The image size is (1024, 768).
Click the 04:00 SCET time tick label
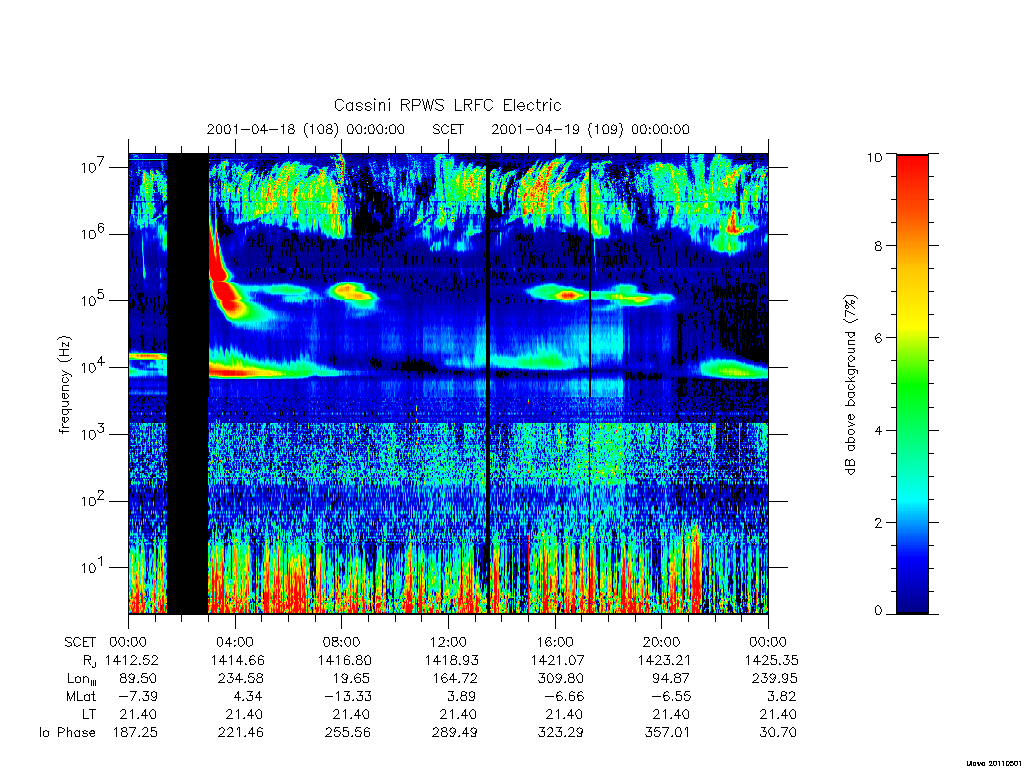(x=234, y=642)
